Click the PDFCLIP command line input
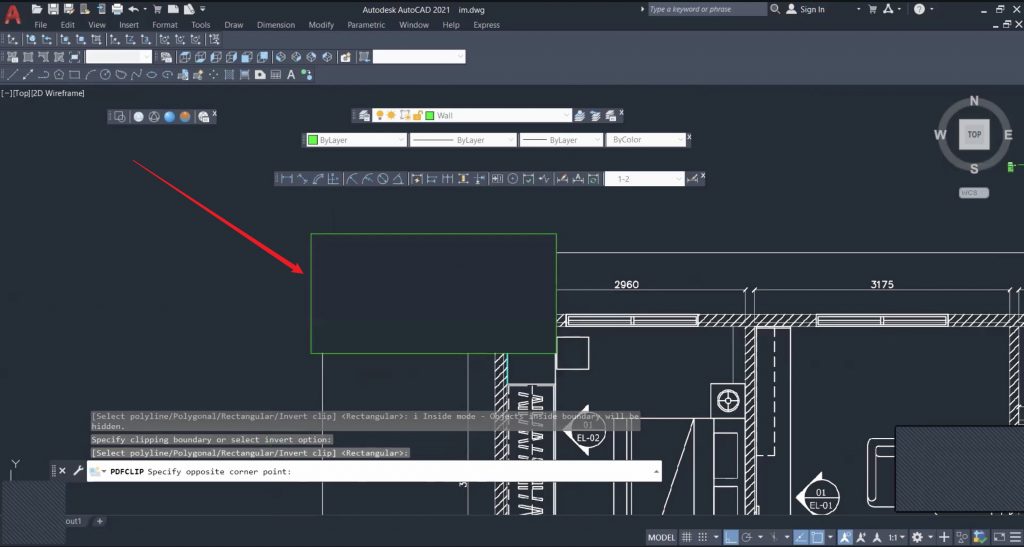This screenshot has height=547, width=1024. click(x=374, y=471)
